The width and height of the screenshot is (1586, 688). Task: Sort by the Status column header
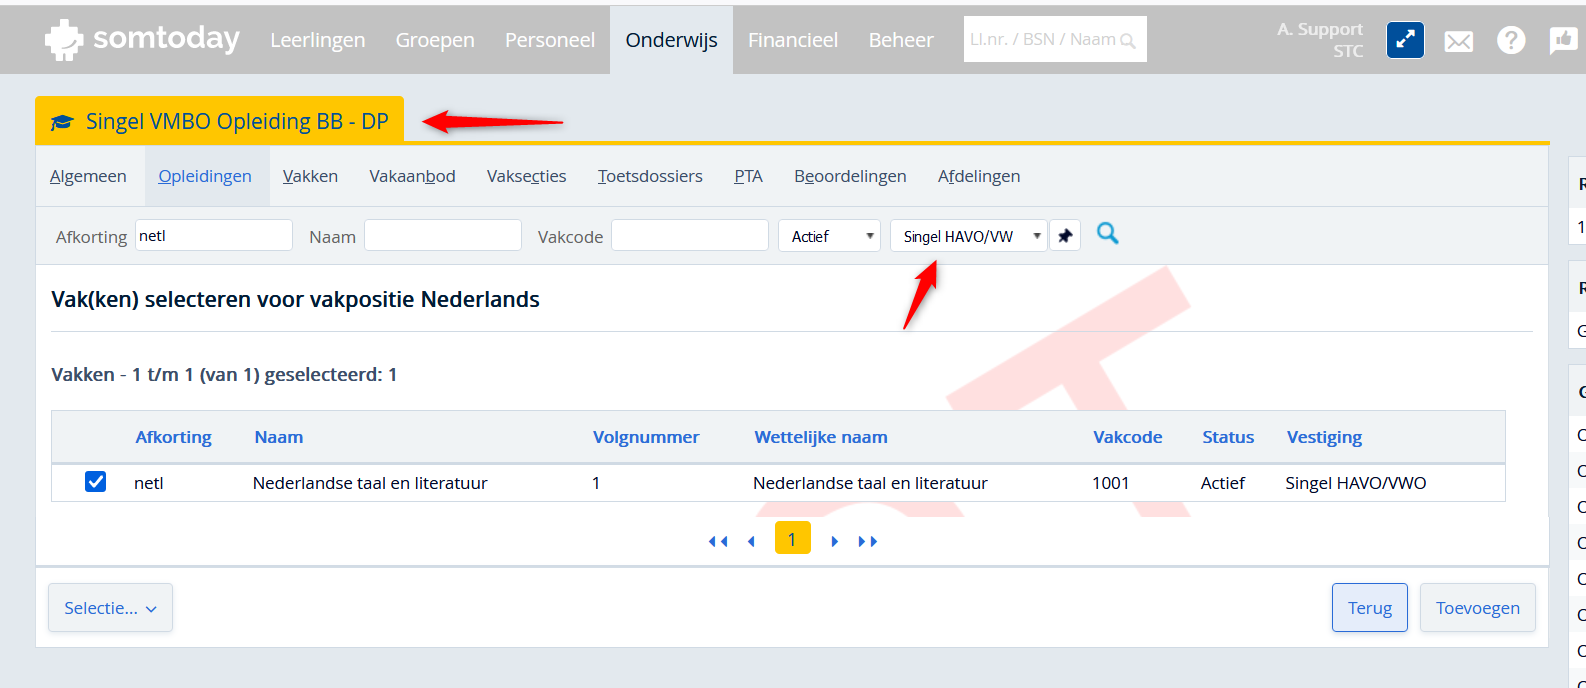coord(1228,437)
